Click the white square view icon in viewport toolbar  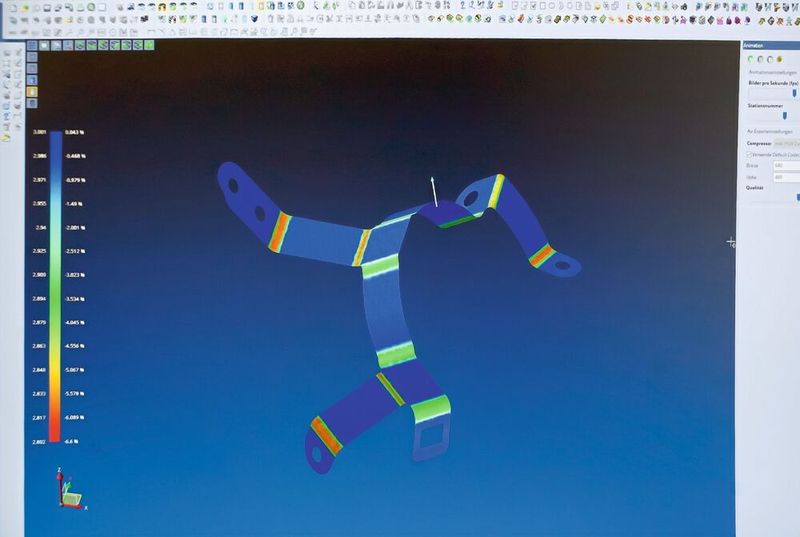pos(44,45)
